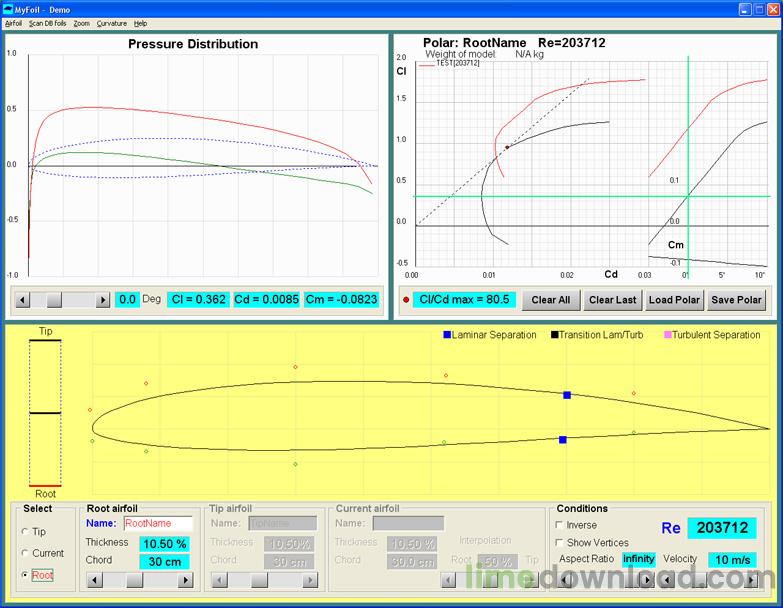Choose the Current radio option
Viewport: 783px width, 608px height.
(25, 553)
